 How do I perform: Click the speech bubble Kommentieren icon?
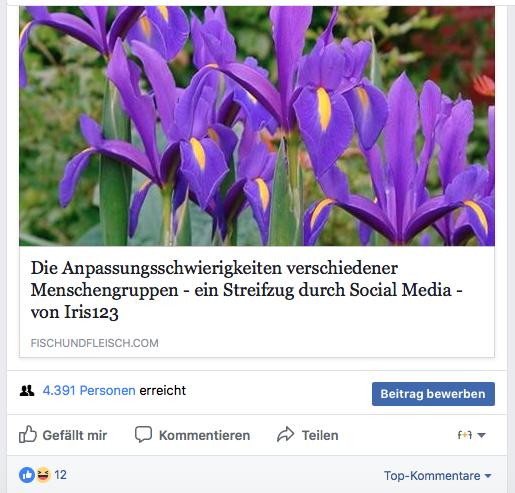143,435
